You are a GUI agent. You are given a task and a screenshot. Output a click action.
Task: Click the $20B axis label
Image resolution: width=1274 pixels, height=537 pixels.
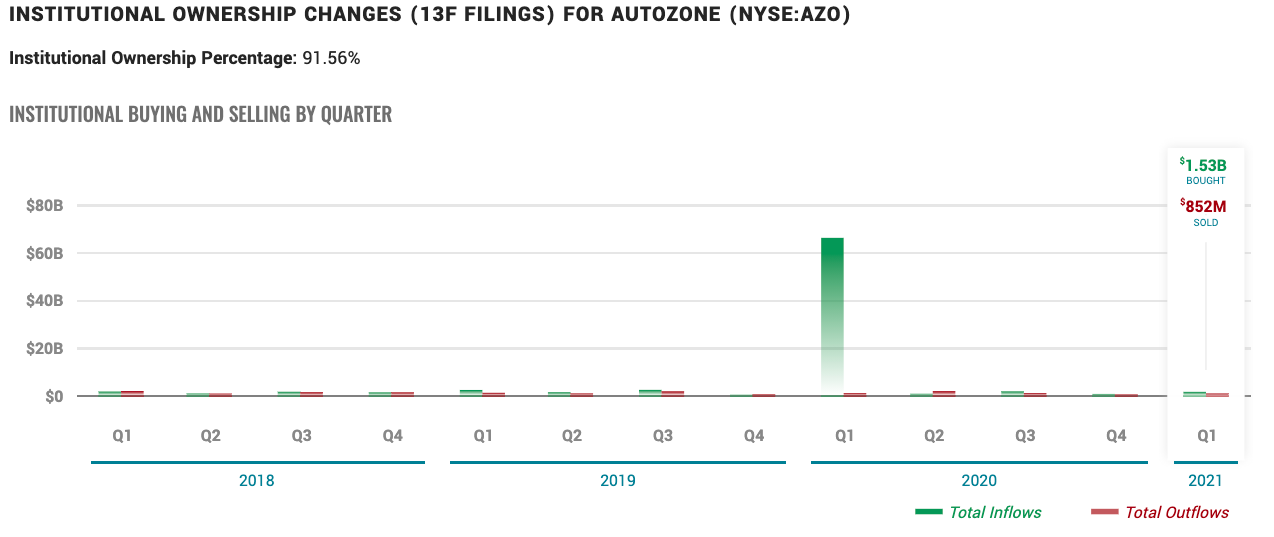coord(45,349)
